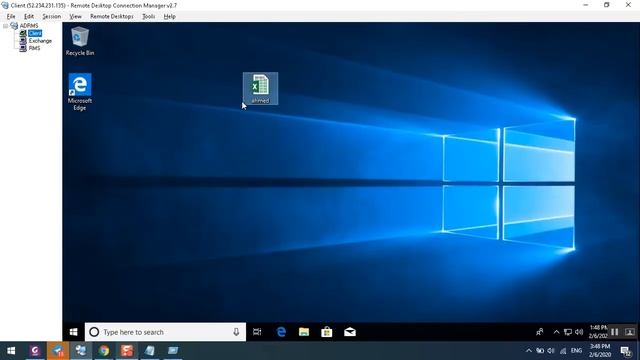This screenshot has height=360, width=640.
Task: Select the Client server in the tree
Action: [35, 33]
